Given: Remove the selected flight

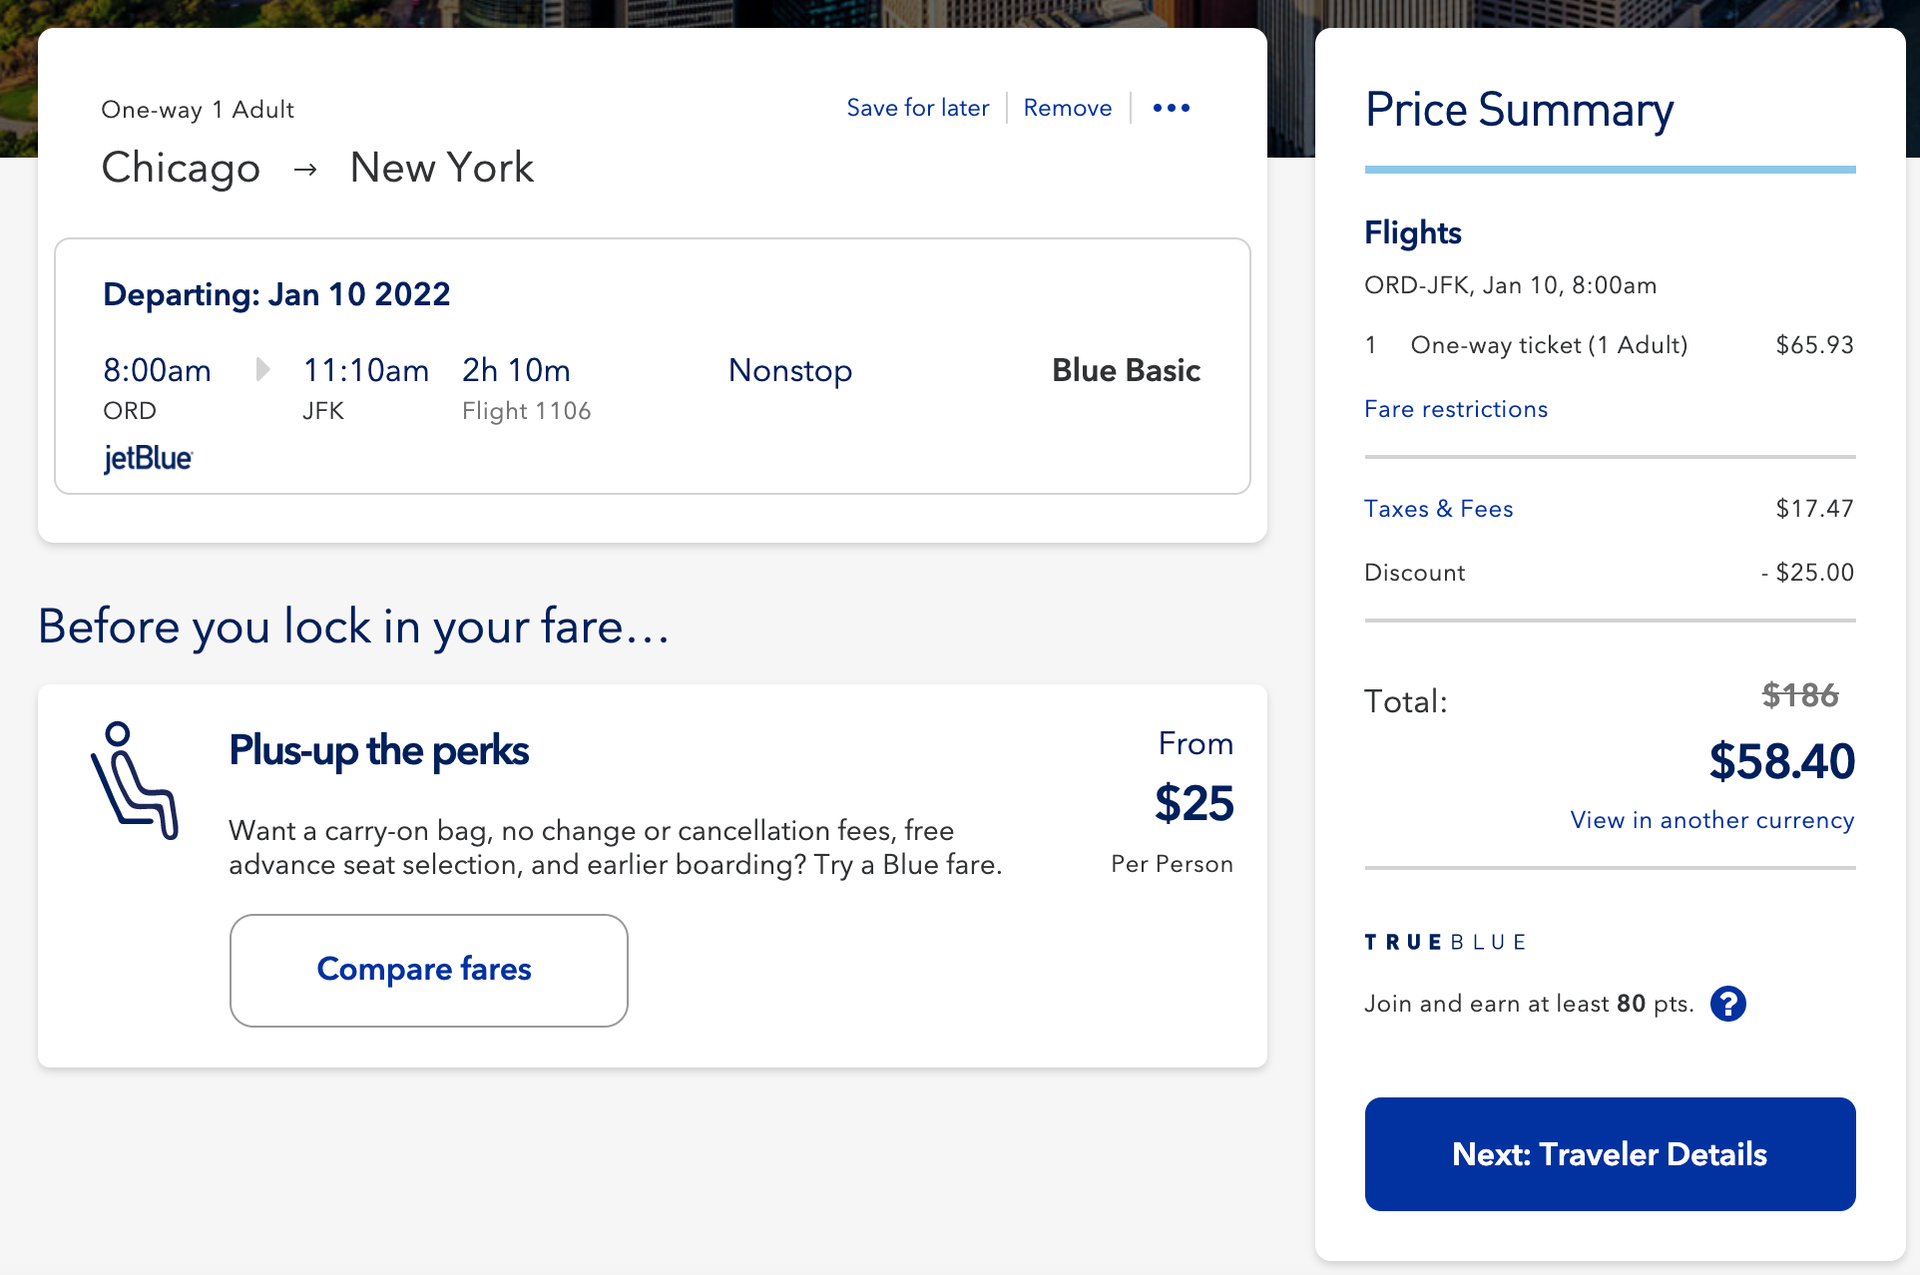Looking at the screenshot, I should pos(1066,107).
